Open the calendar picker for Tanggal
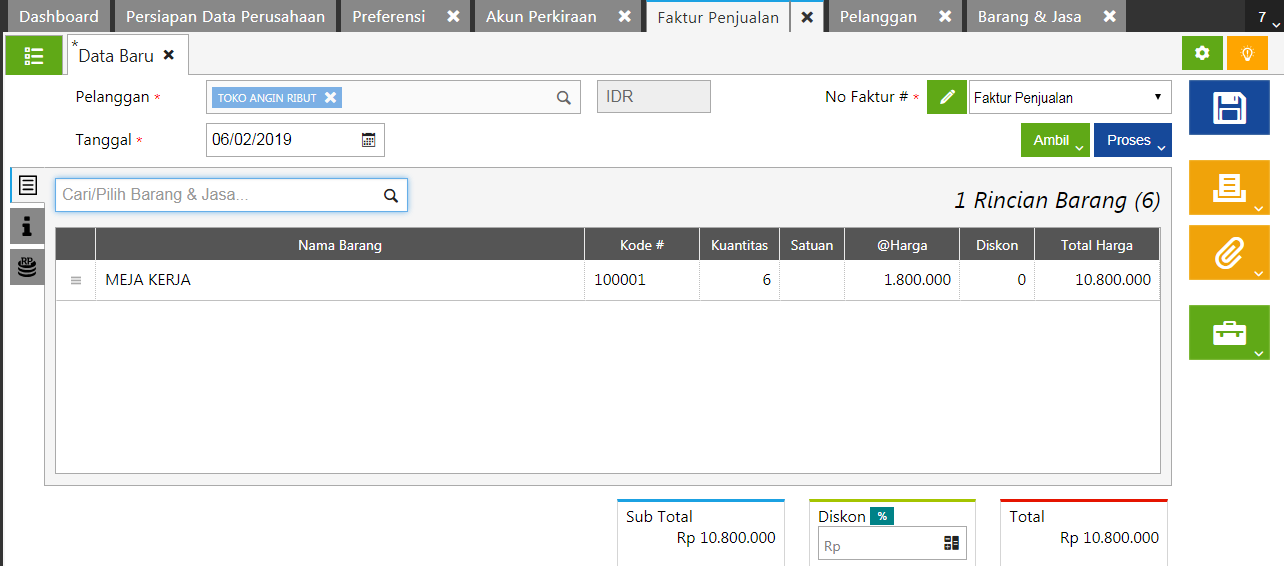 pyautogui.click(x=368, y=140)
